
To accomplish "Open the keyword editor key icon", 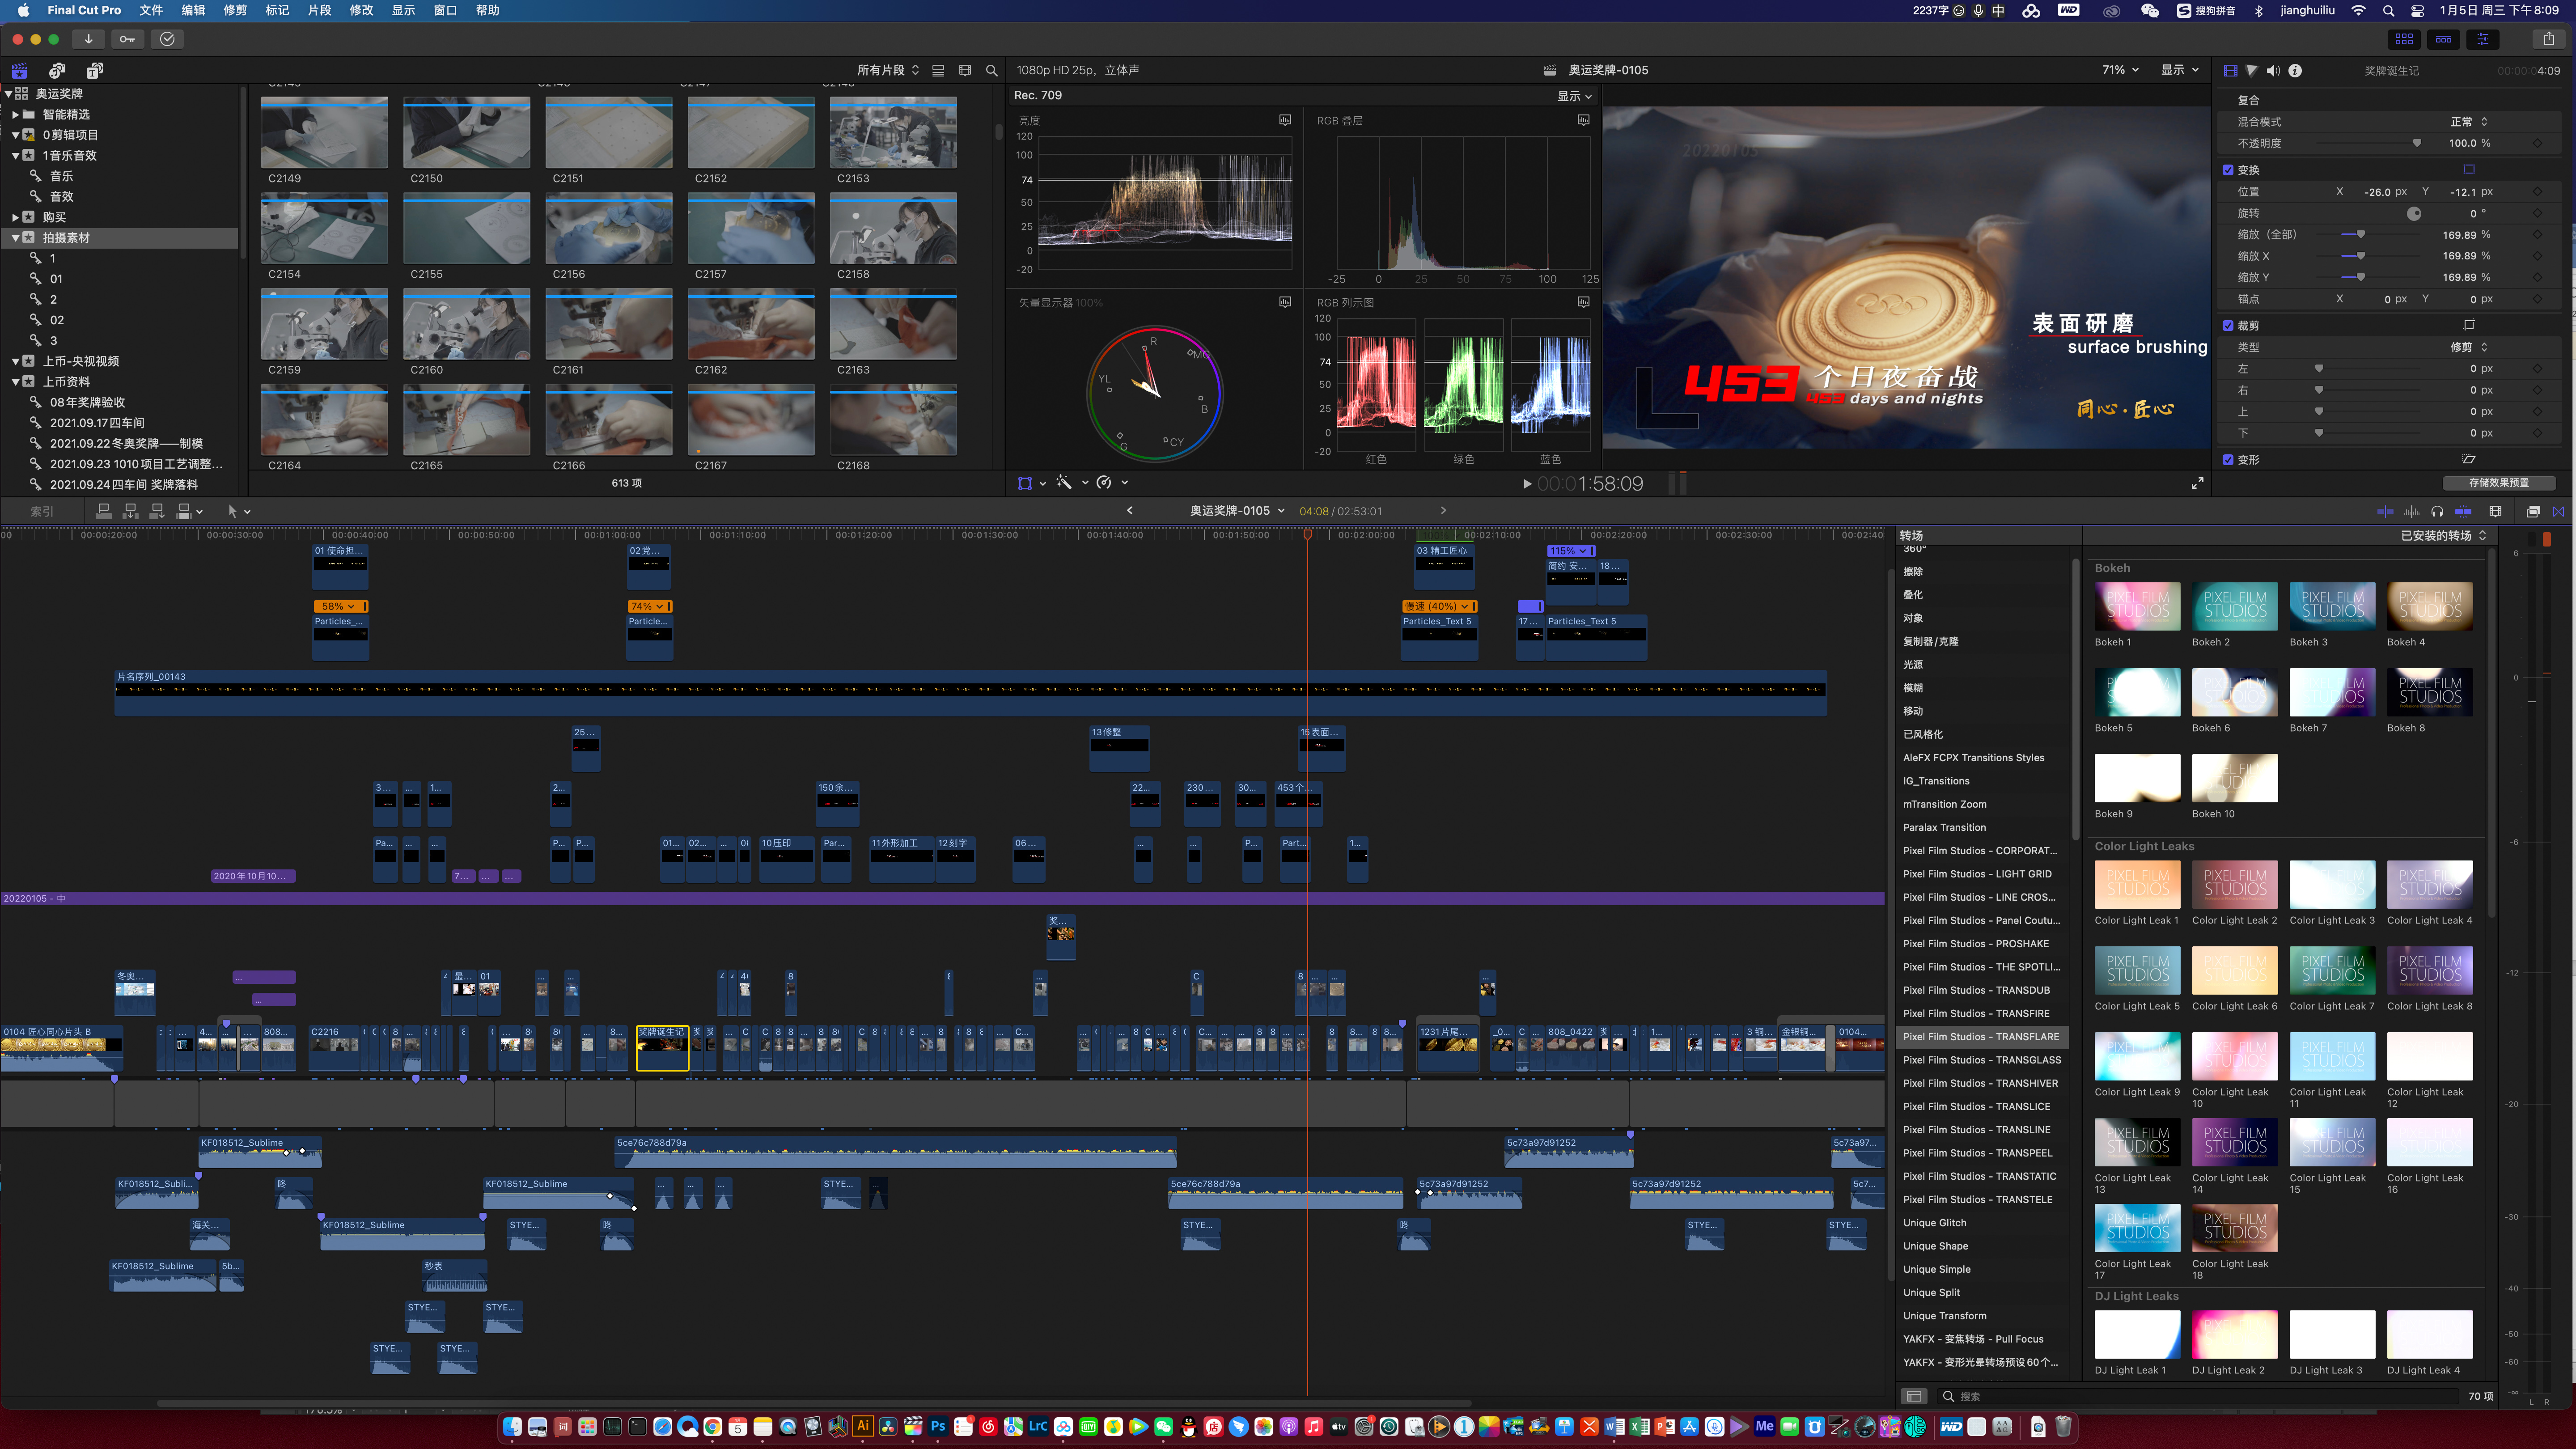I will (128, 39).
